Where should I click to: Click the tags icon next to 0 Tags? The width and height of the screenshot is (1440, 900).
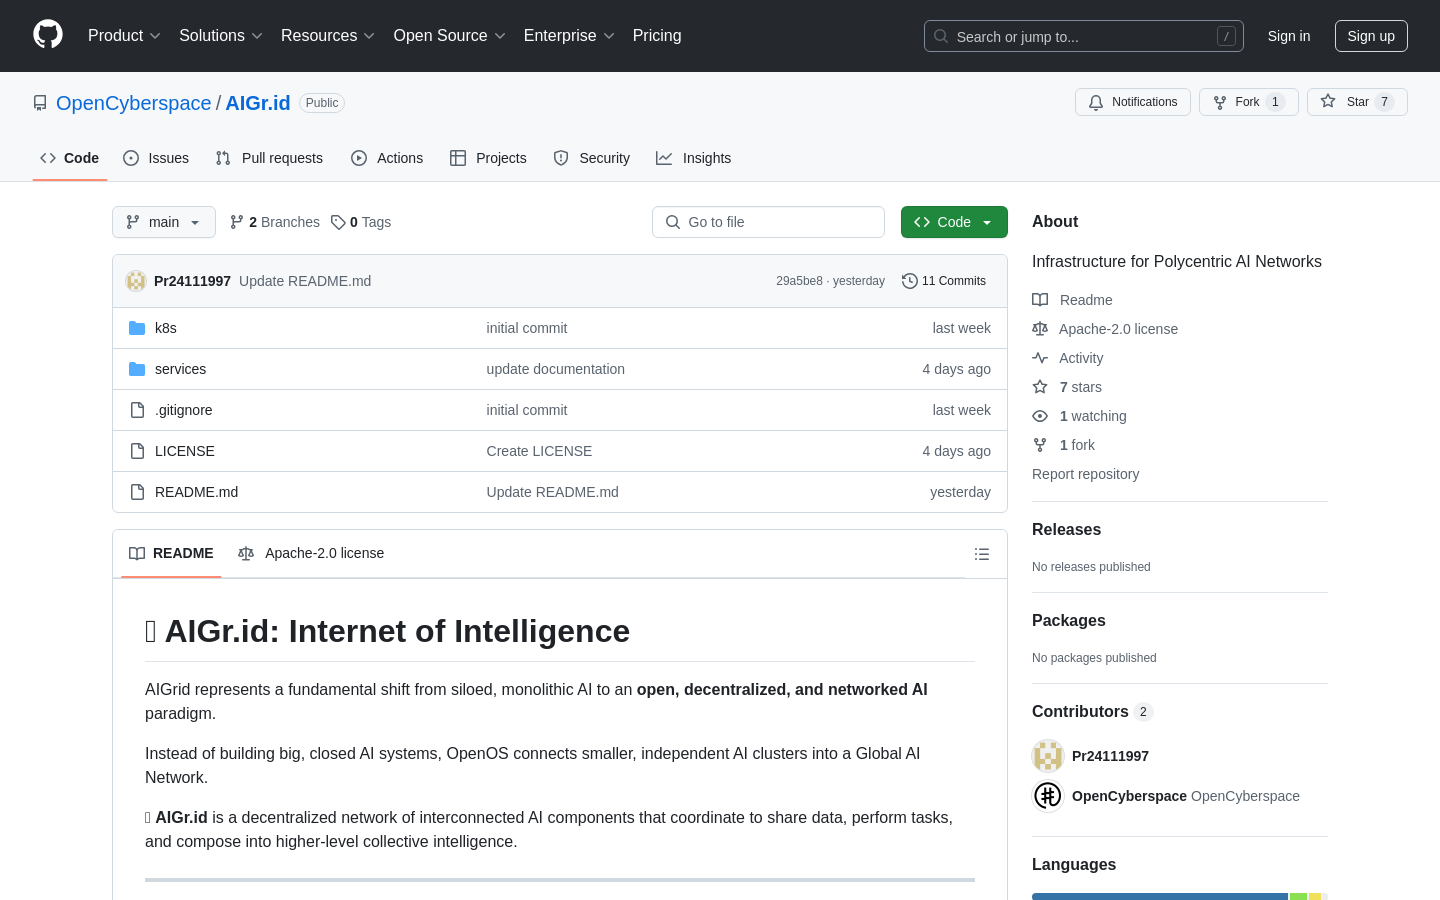(x=338, y=222)
